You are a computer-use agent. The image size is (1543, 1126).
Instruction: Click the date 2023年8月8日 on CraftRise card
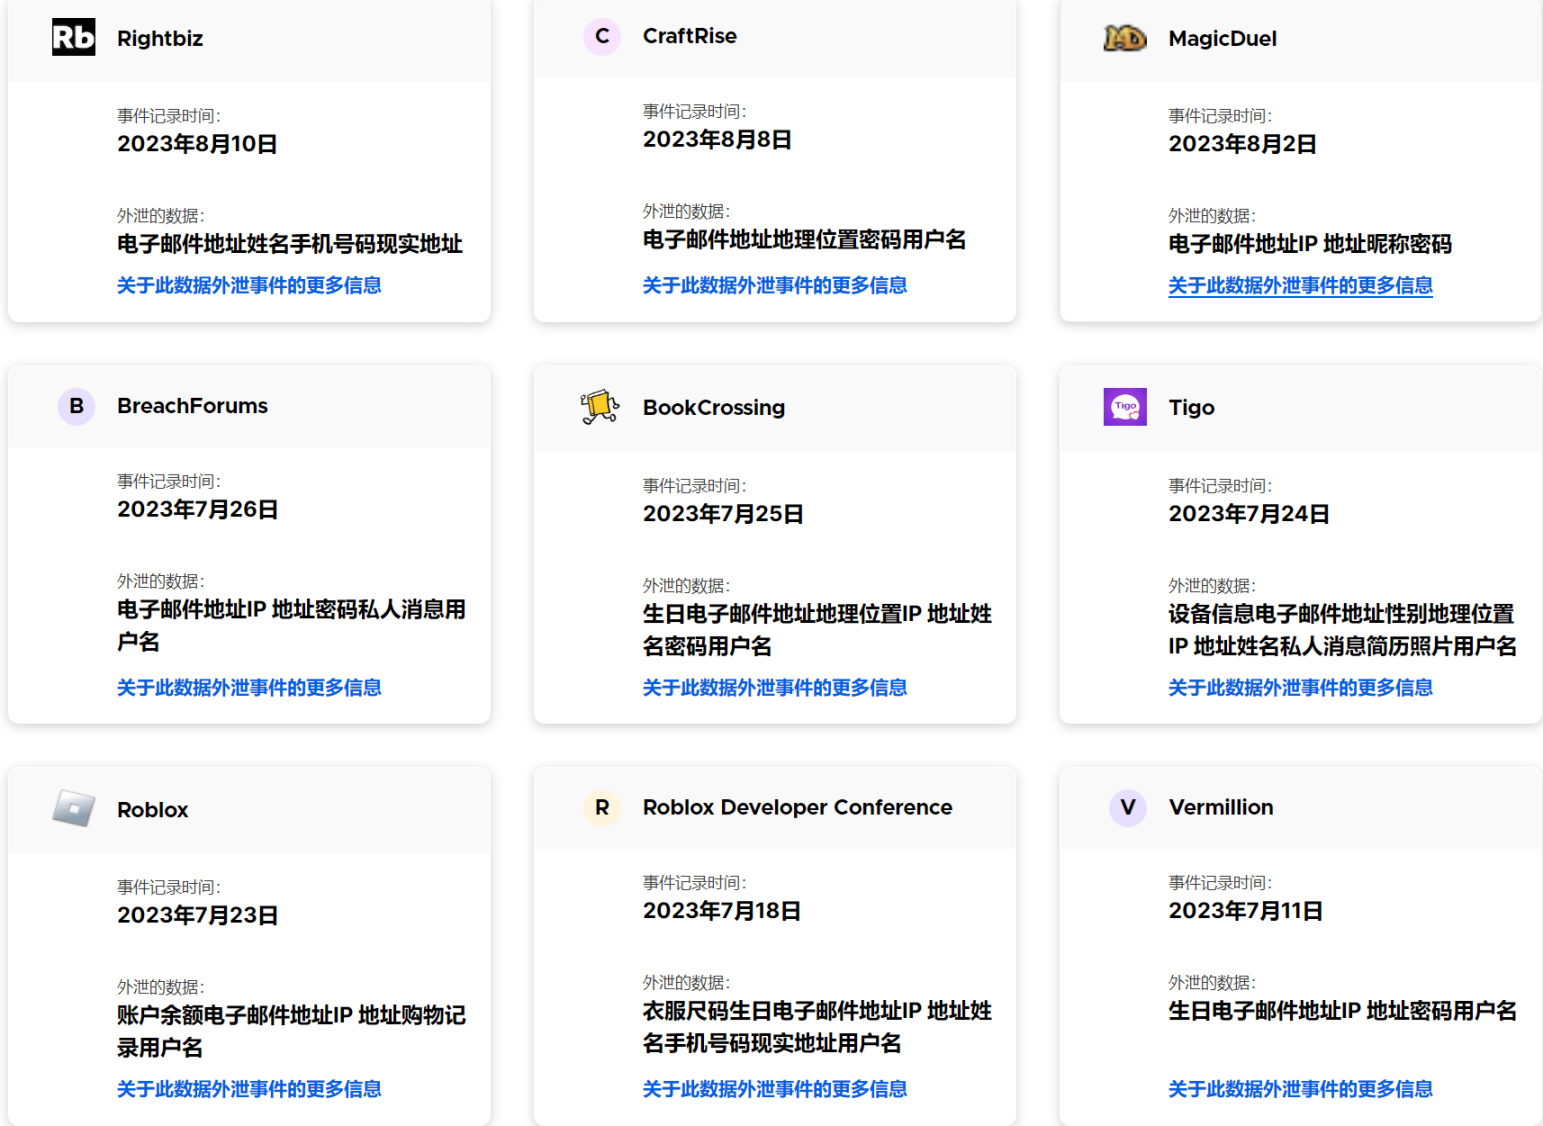[x=717, y=140]
